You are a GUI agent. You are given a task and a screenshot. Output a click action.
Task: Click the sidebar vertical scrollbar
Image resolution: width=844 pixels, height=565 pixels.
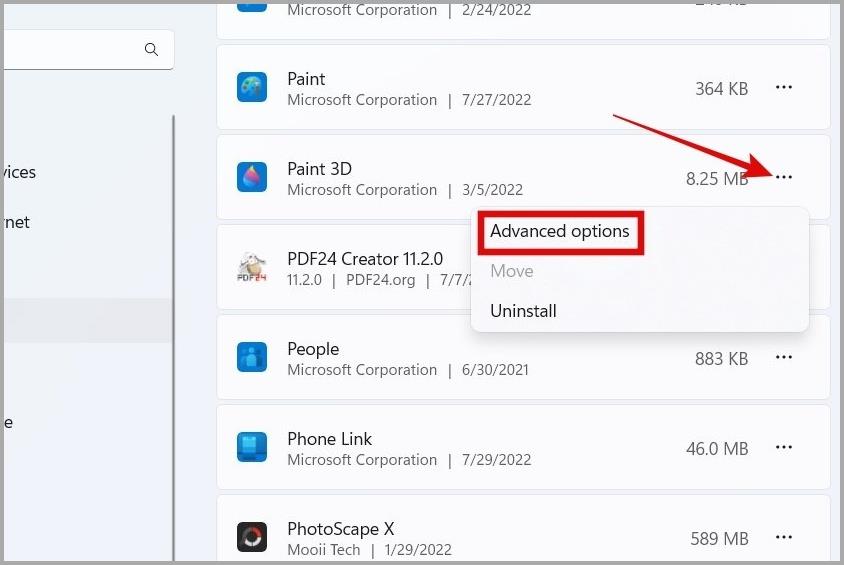[x=173, y=337]
